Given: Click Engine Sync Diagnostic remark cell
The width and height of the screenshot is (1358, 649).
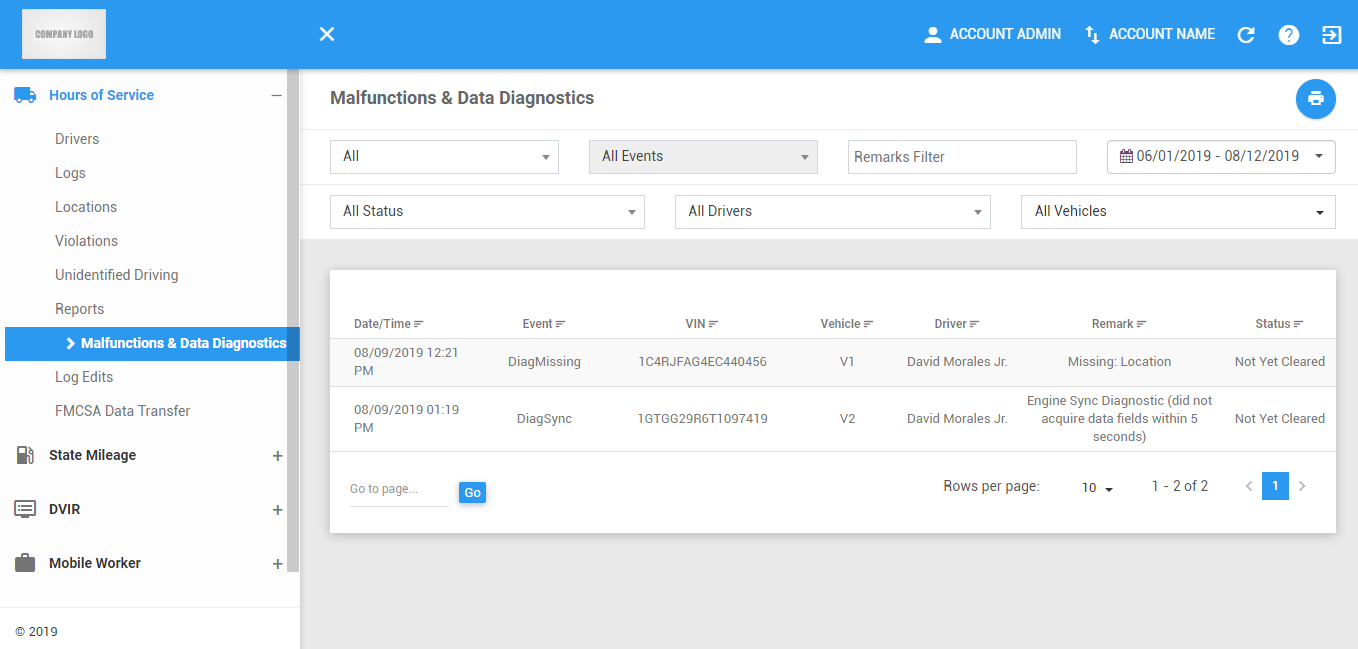Looking at the screenshot, I should pos(1119,419).
